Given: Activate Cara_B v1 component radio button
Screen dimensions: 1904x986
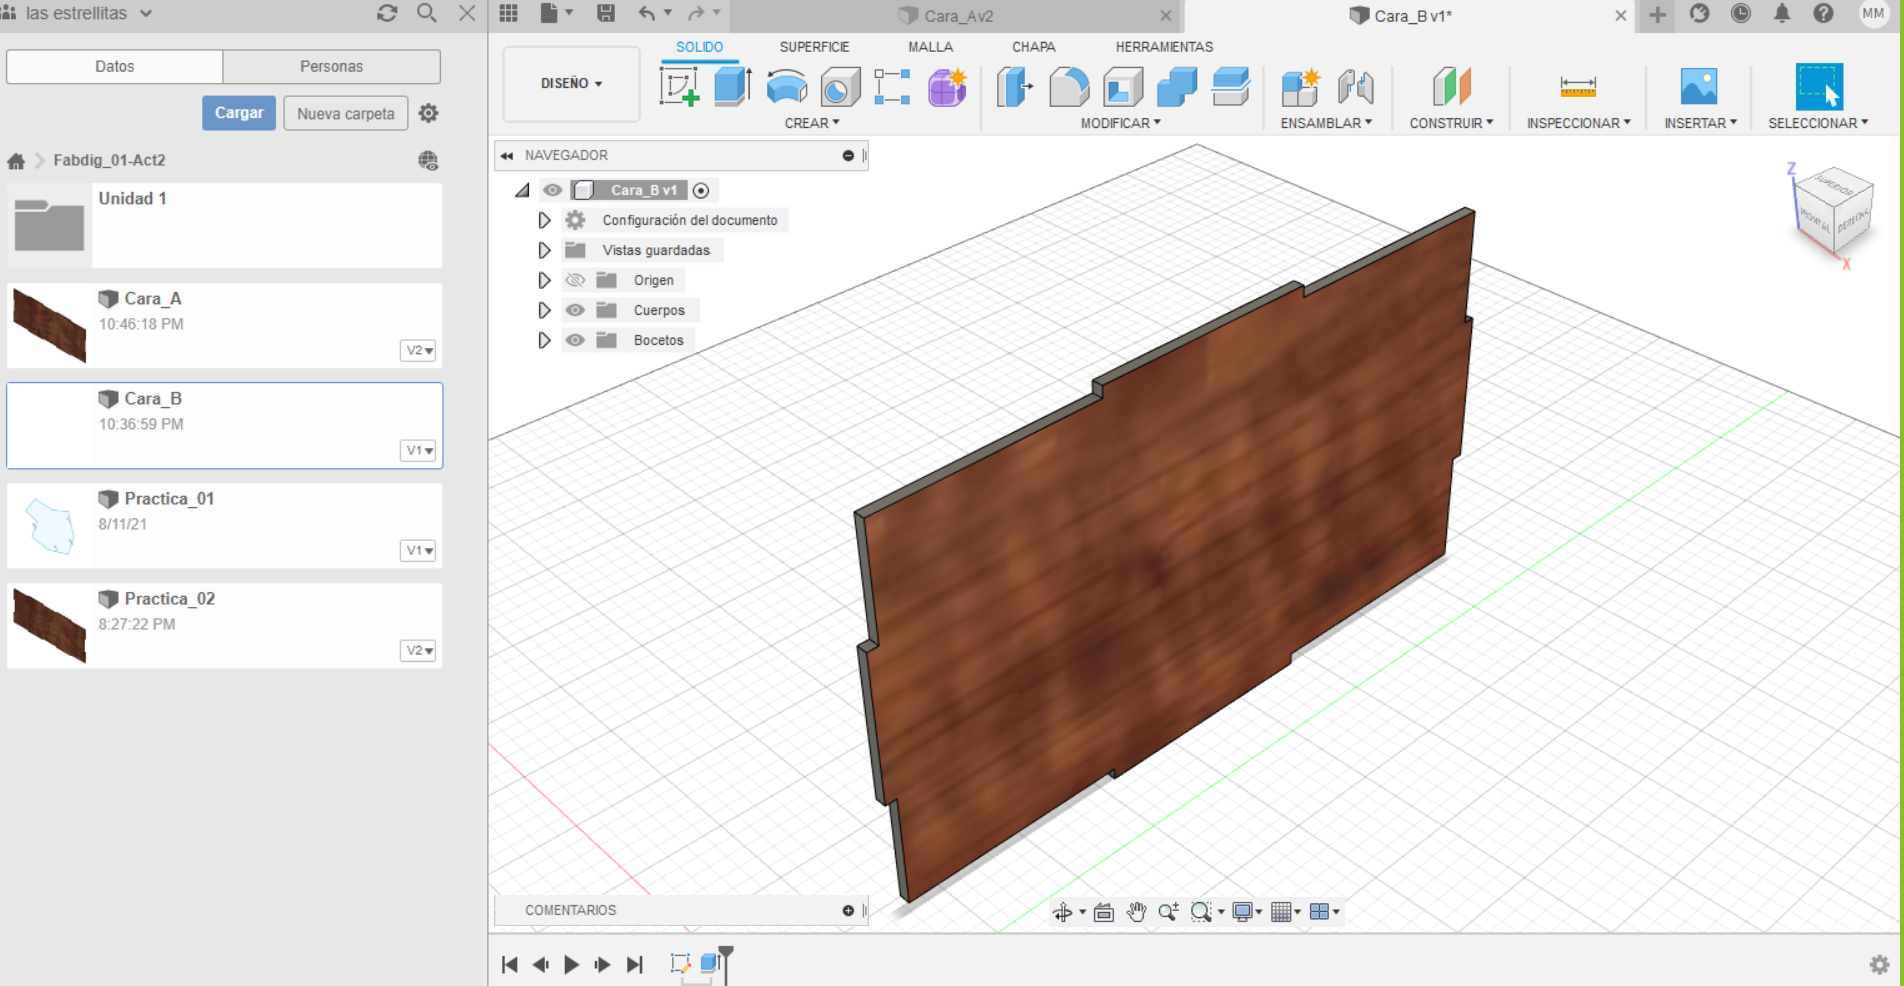Looking at the screenshot, I should tap(701, 190).
